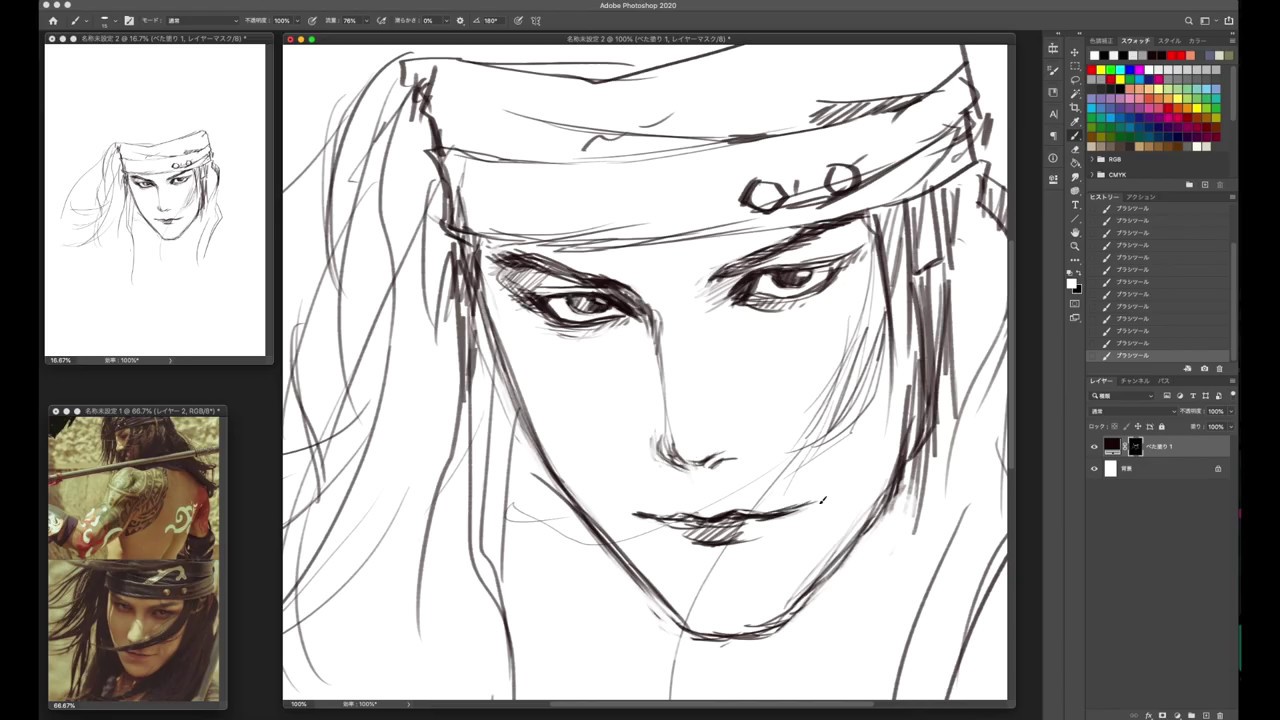
Task: Open the flow dropdown arrow
Action: [366, 20]
